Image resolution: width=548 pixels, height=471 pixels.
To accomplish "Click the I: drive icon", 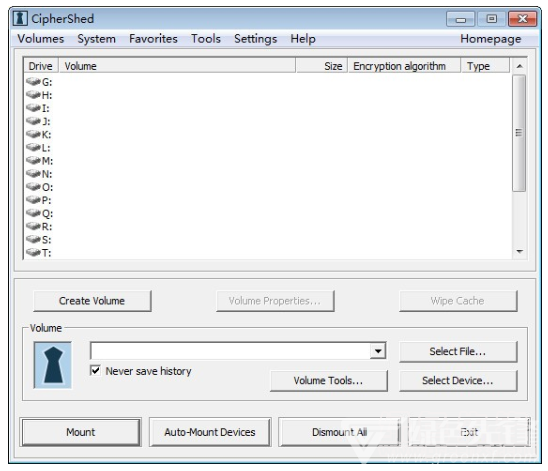I will 33,108.
